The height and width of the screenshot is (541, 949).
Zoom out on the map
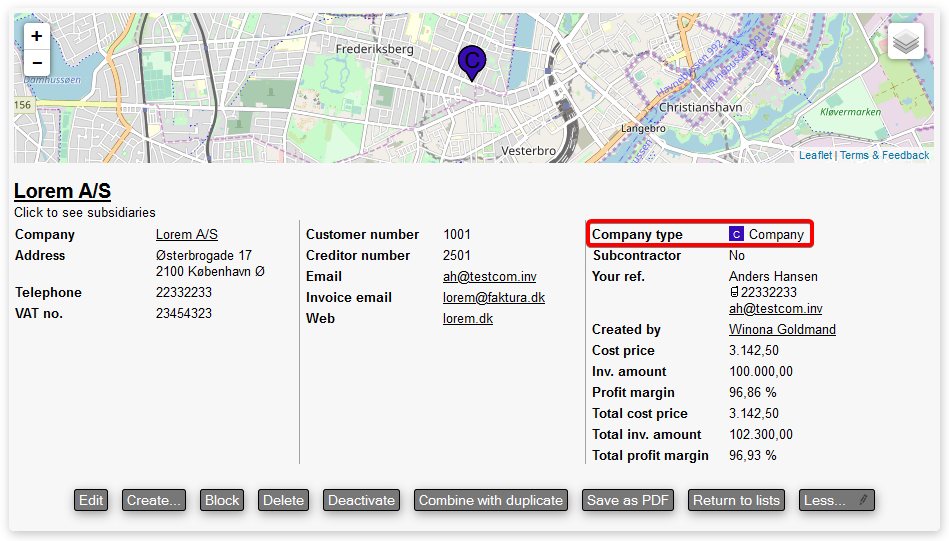(x=37, y=62)
